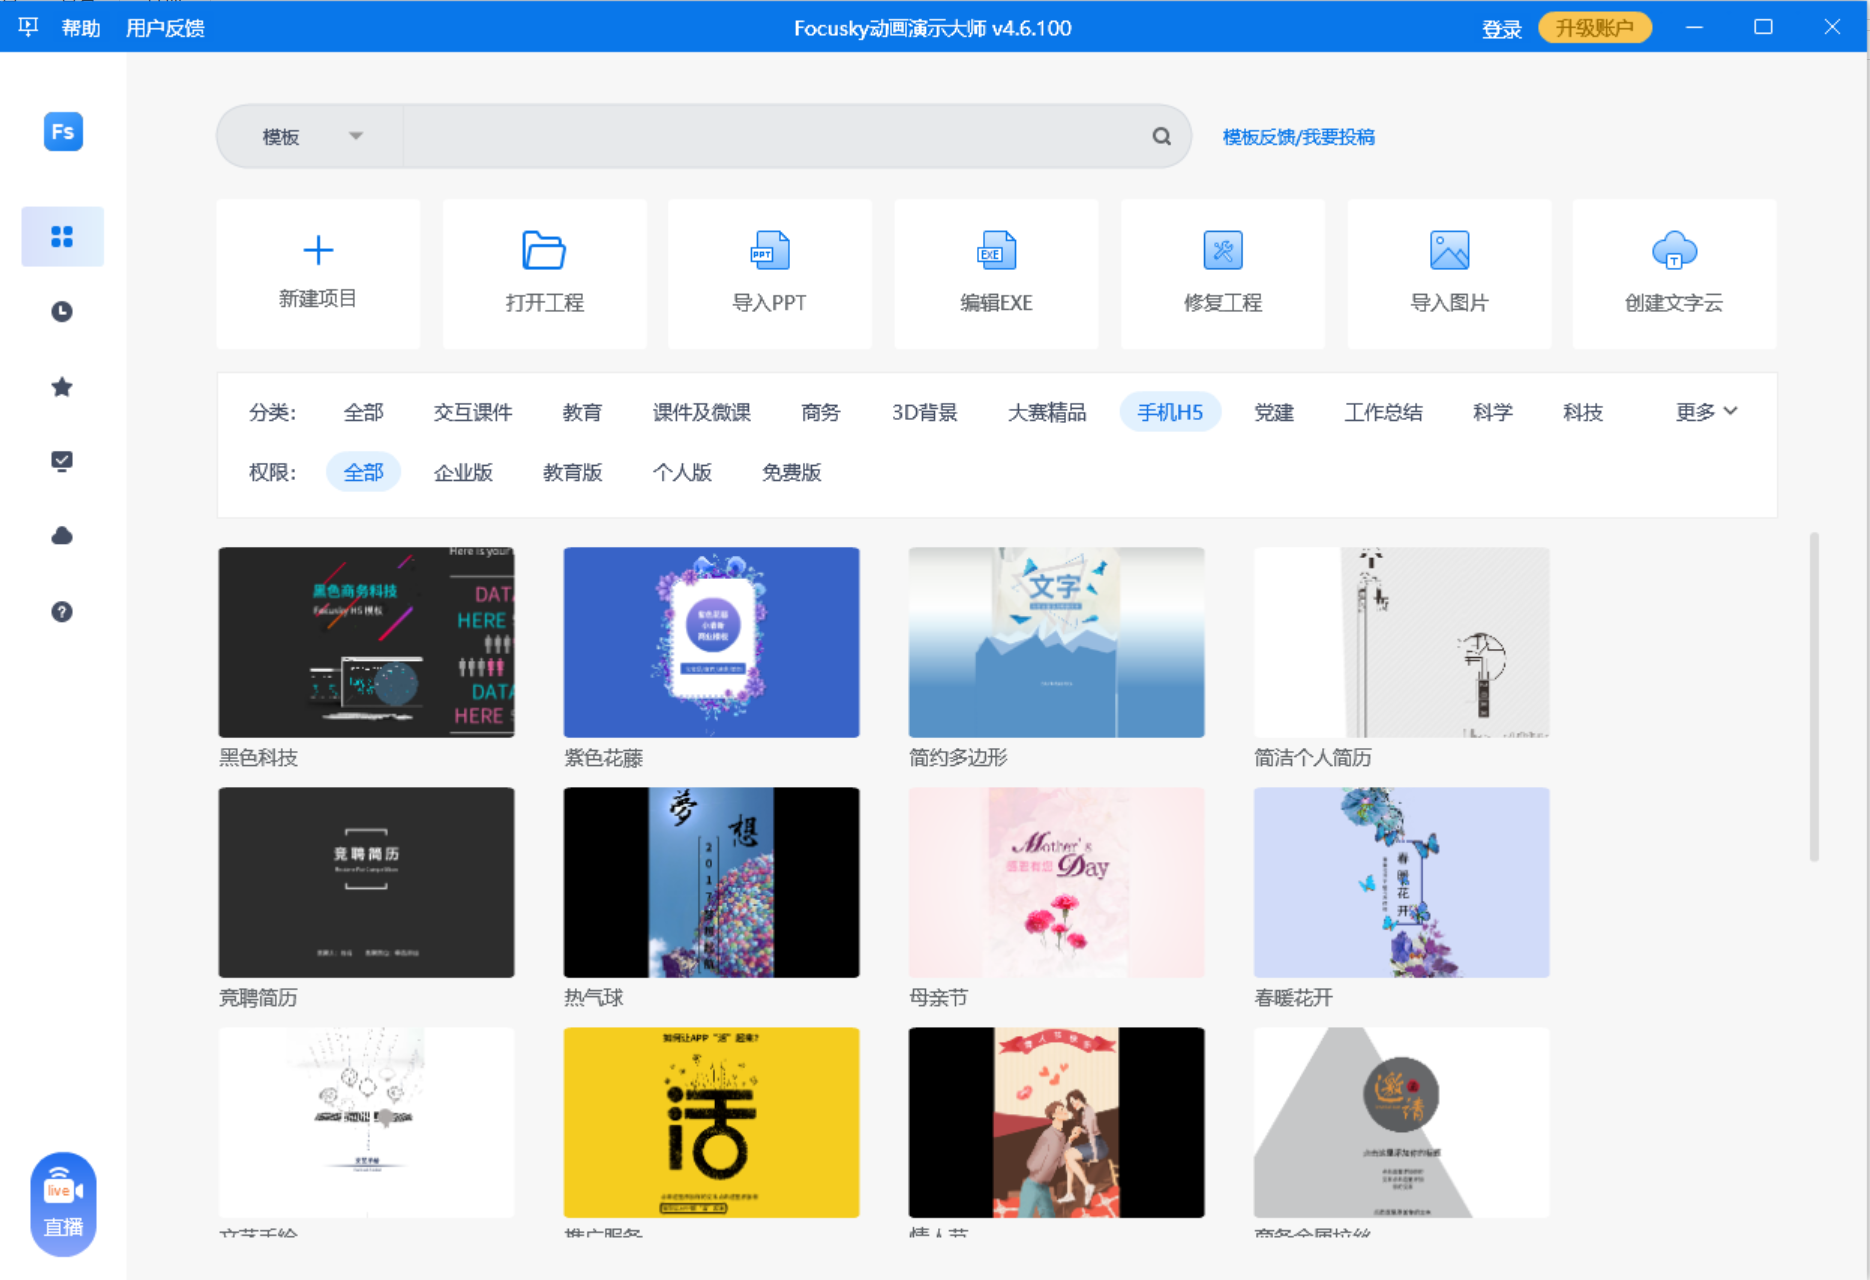Screen dimensions: 1870x1280
Task: Click the 登录 login link
Action: [1501, 28]
